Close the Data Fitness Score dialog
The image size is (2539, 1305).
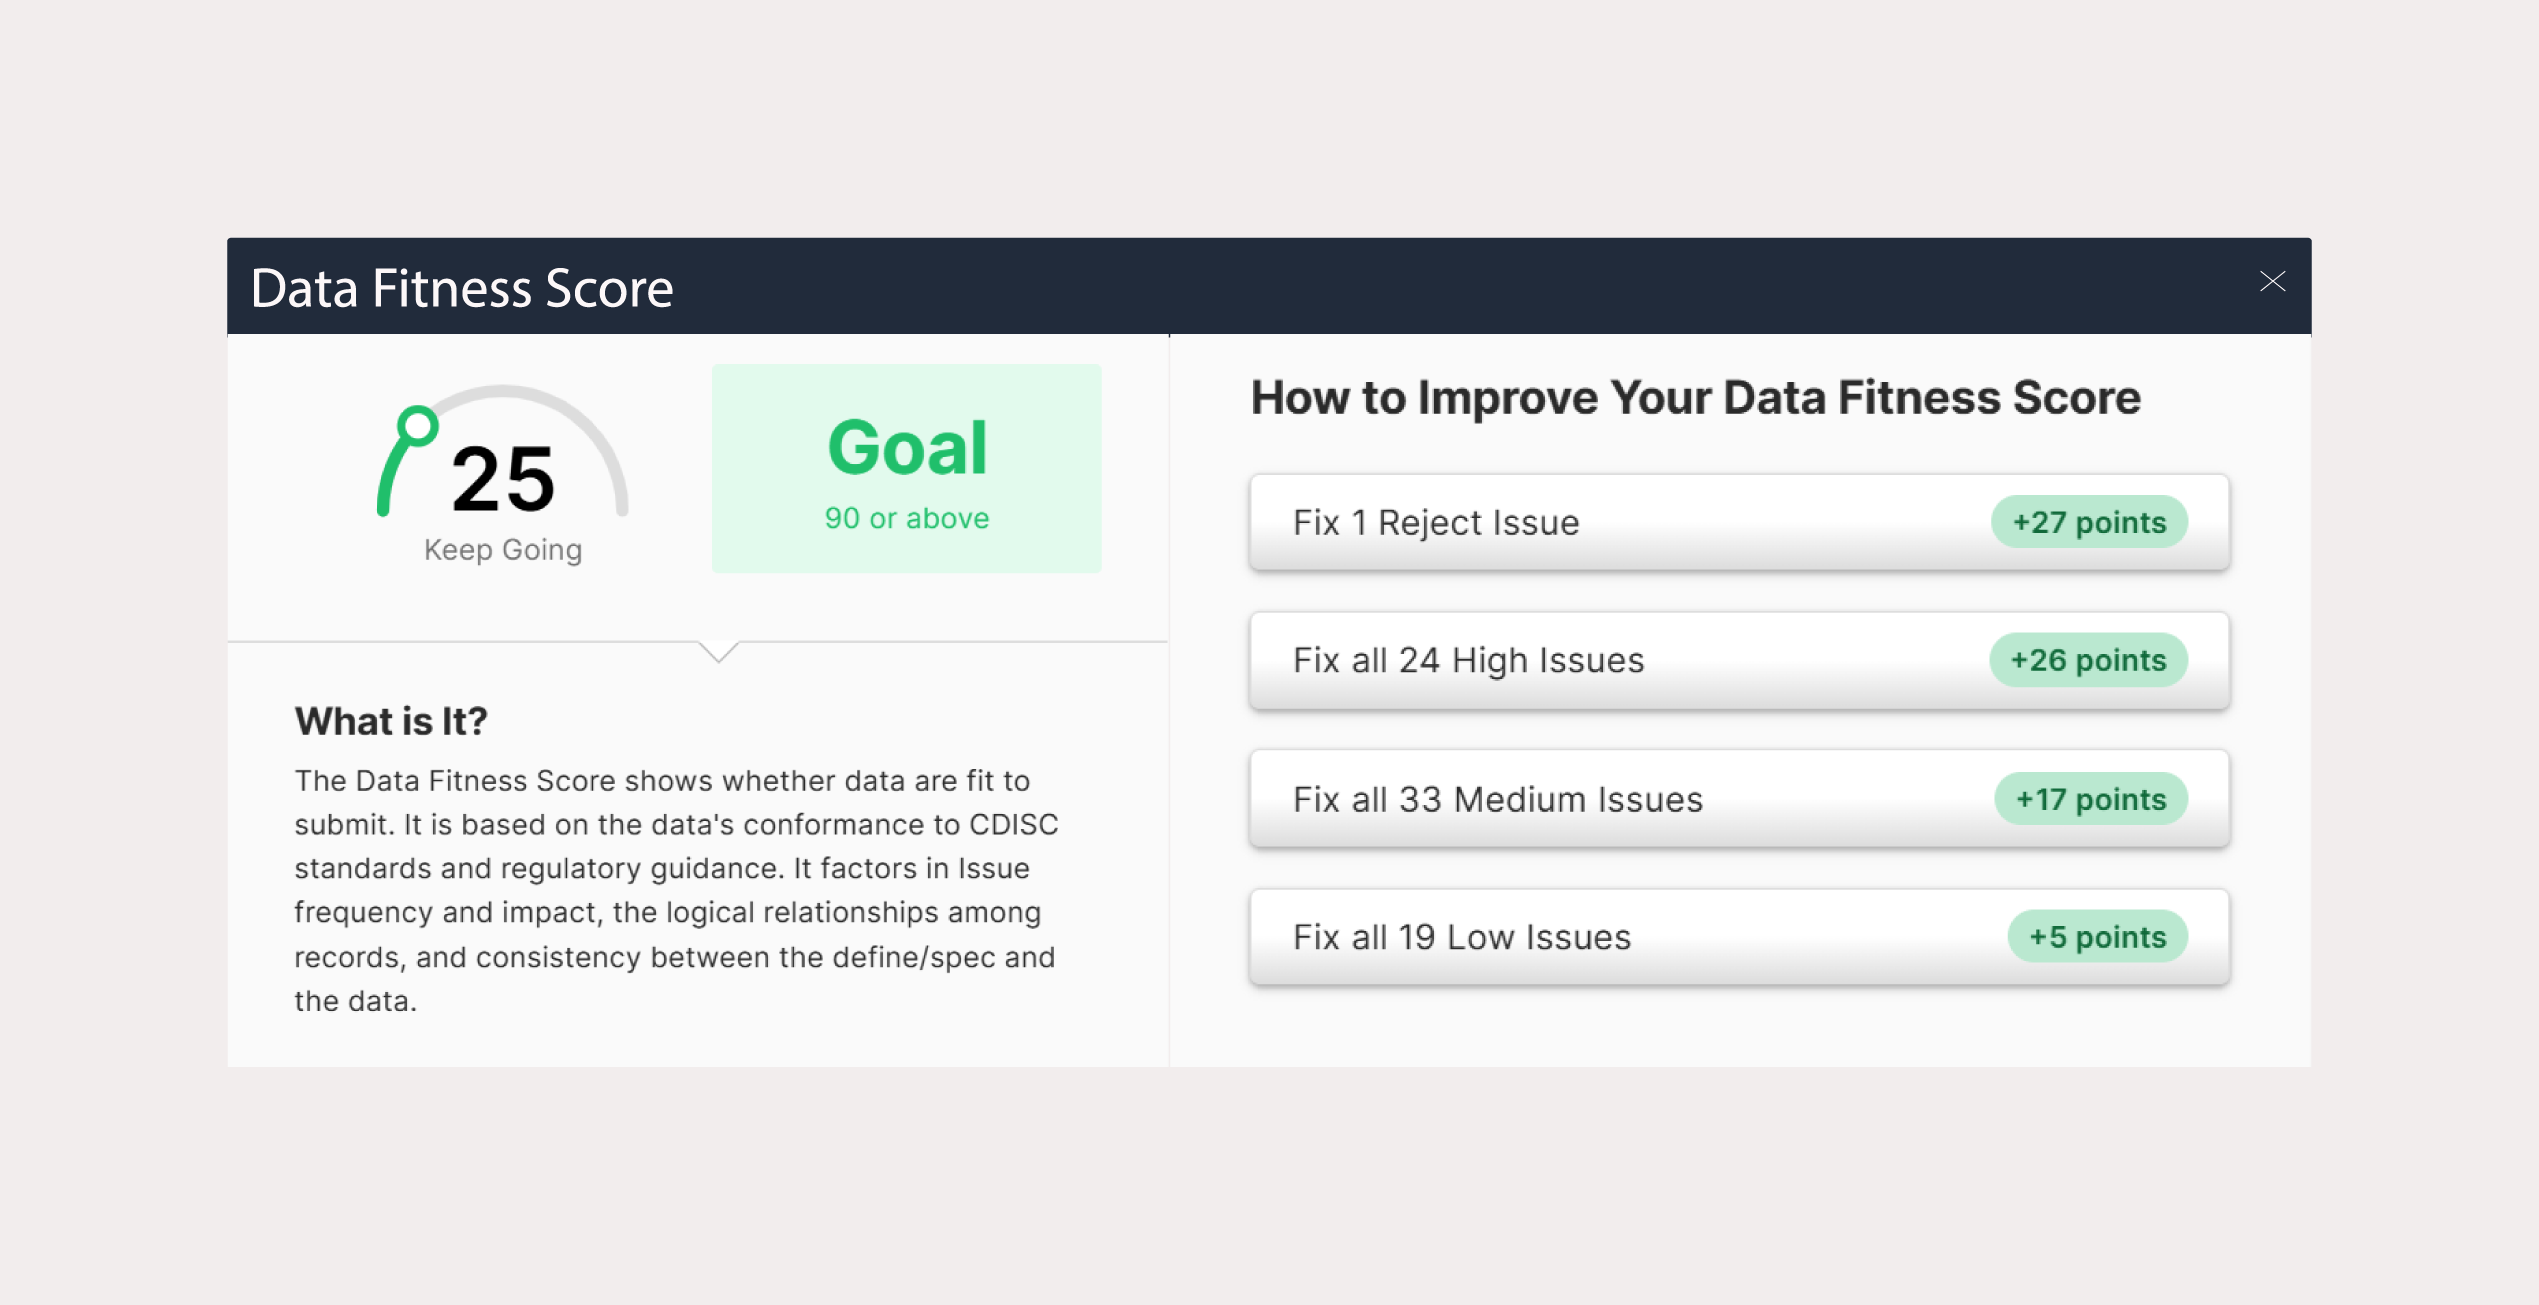(x=2273, y=282)
